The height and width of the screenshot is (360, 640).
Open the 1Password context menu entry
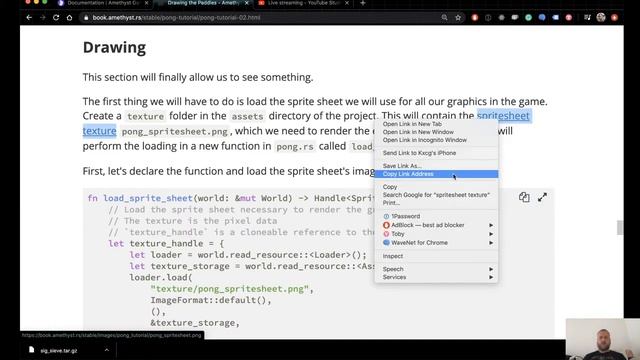point(436,216)
